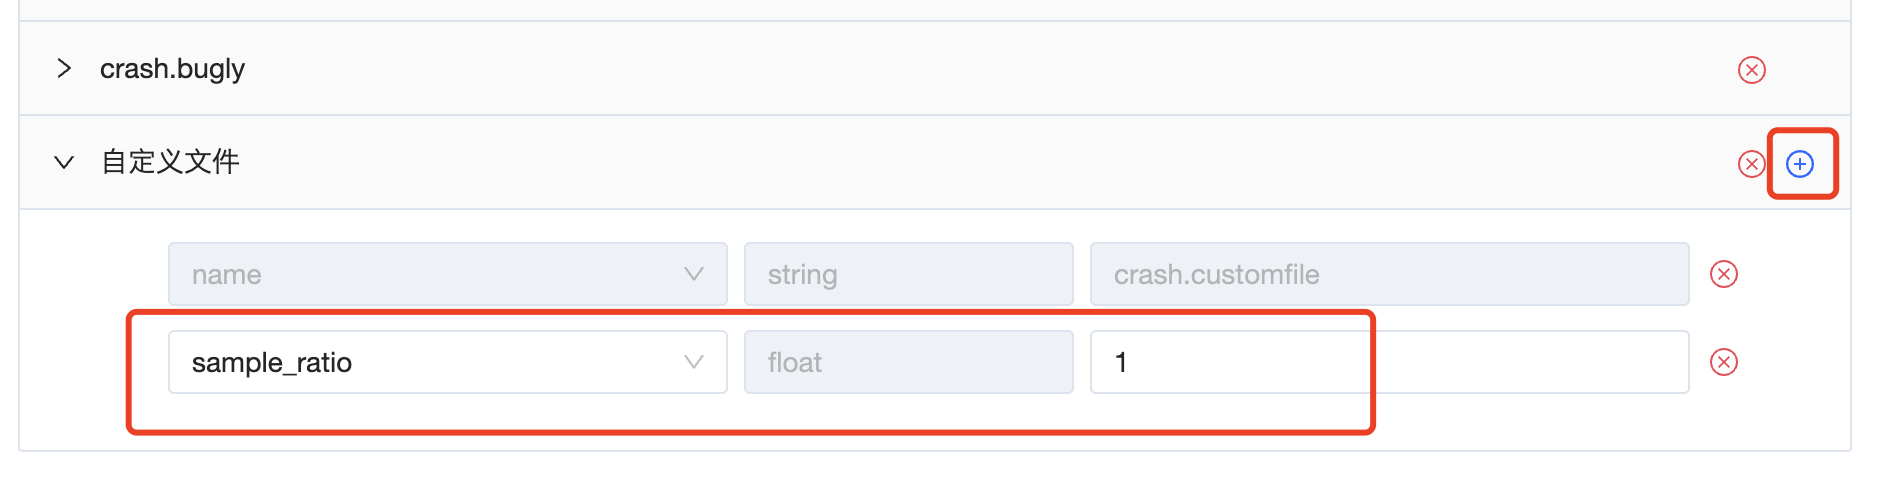Viewport: 1894px width, 482px height.
Task: Focus the sample_ratio value input containing 1
Action: coord(1388,362)
